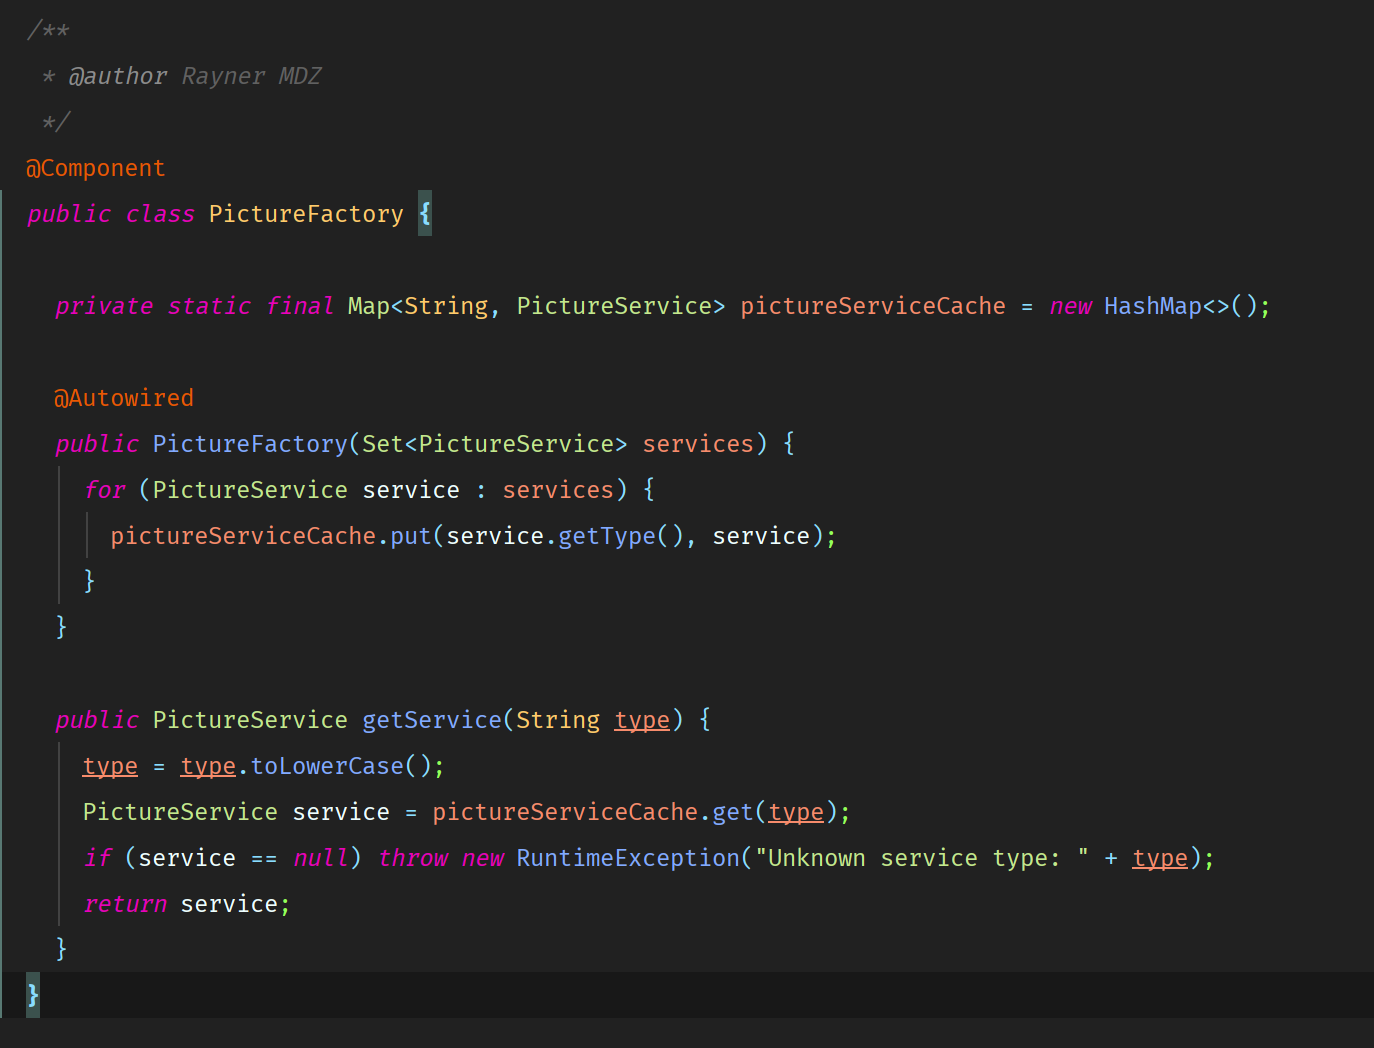Click the "Unknown service type: " string literal
This screenshot has width=1374, height=1048.
[921, 858]
